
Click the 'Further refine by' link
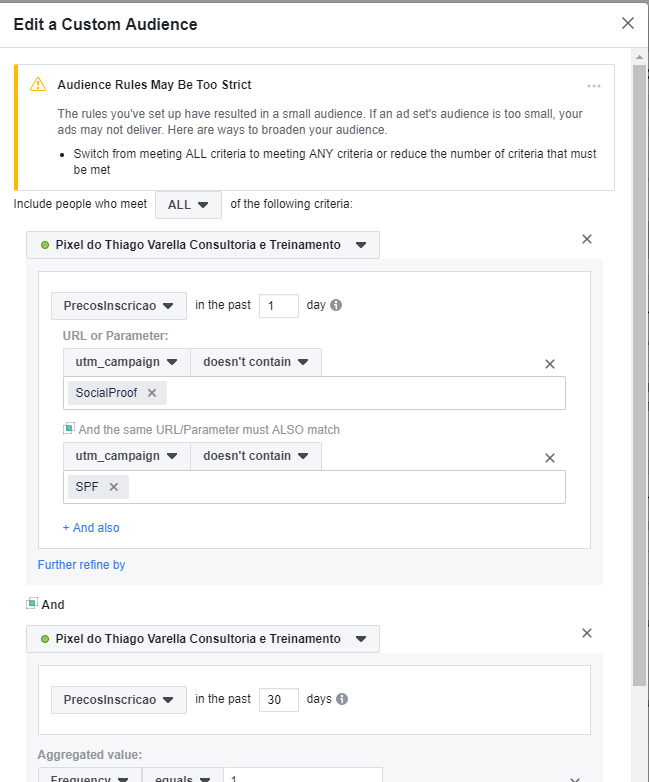point(81,565)
